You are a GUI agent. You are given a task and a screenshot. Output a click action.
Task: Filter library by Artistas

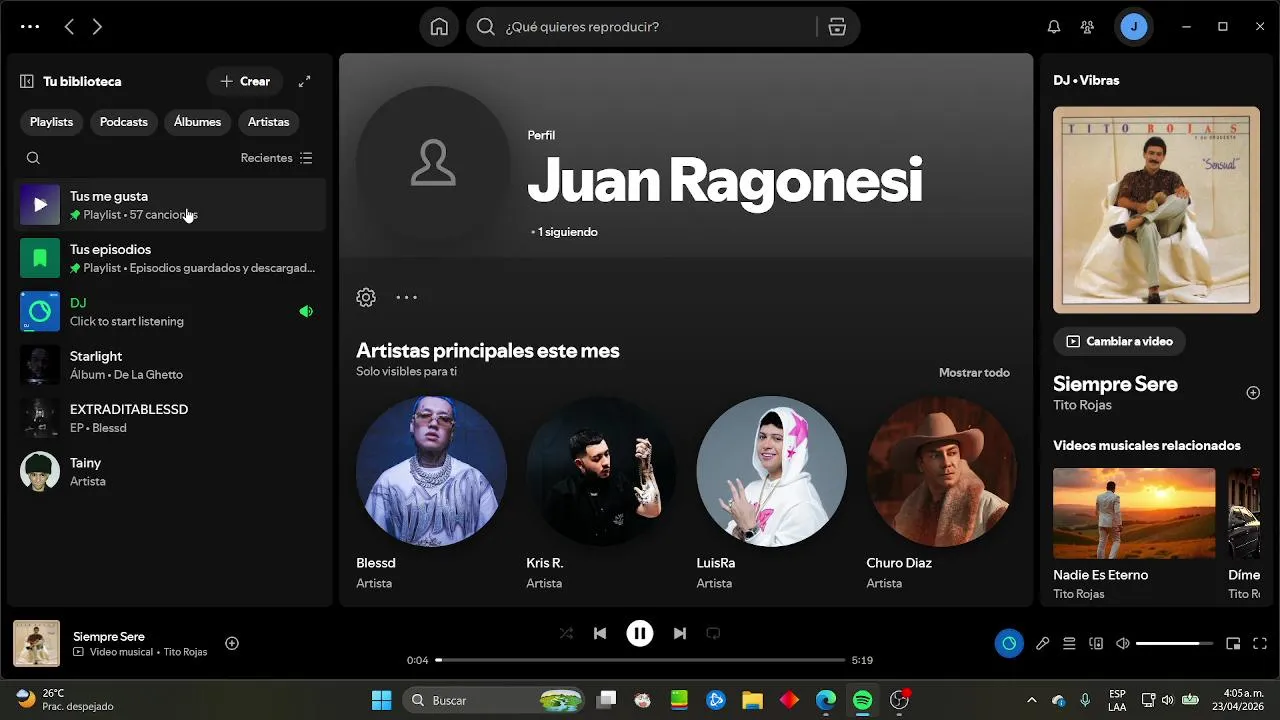pyautogui.click(x=268, y=122)
